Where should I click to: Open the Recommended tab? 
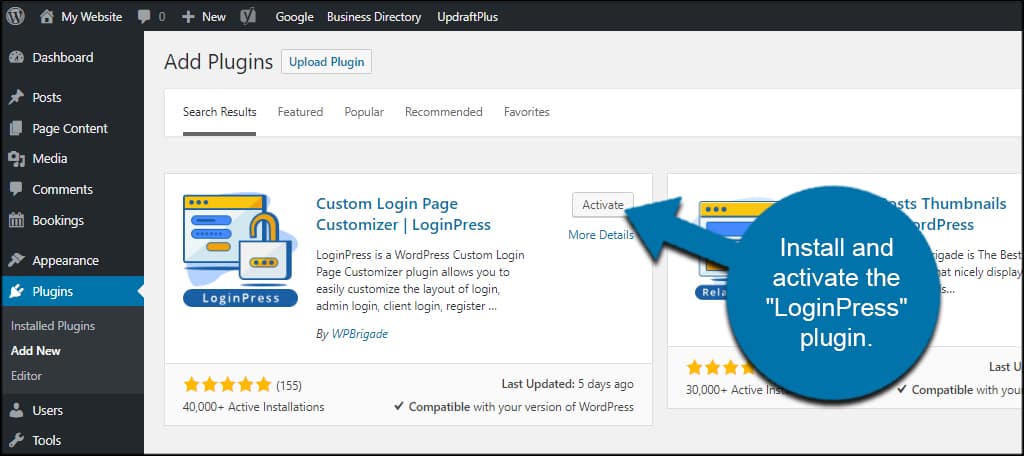tap(443, 112)
